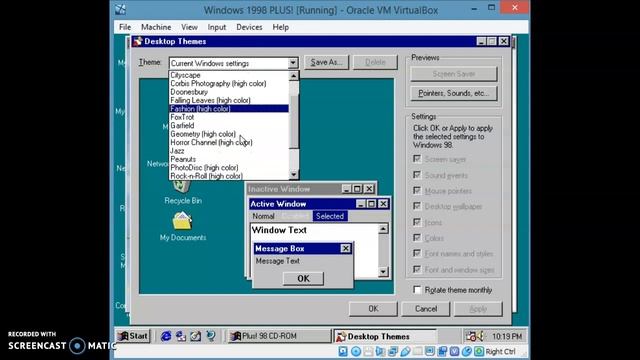
Task: Choose the Doonesbury theme
Action: click(x=229, y=92)
